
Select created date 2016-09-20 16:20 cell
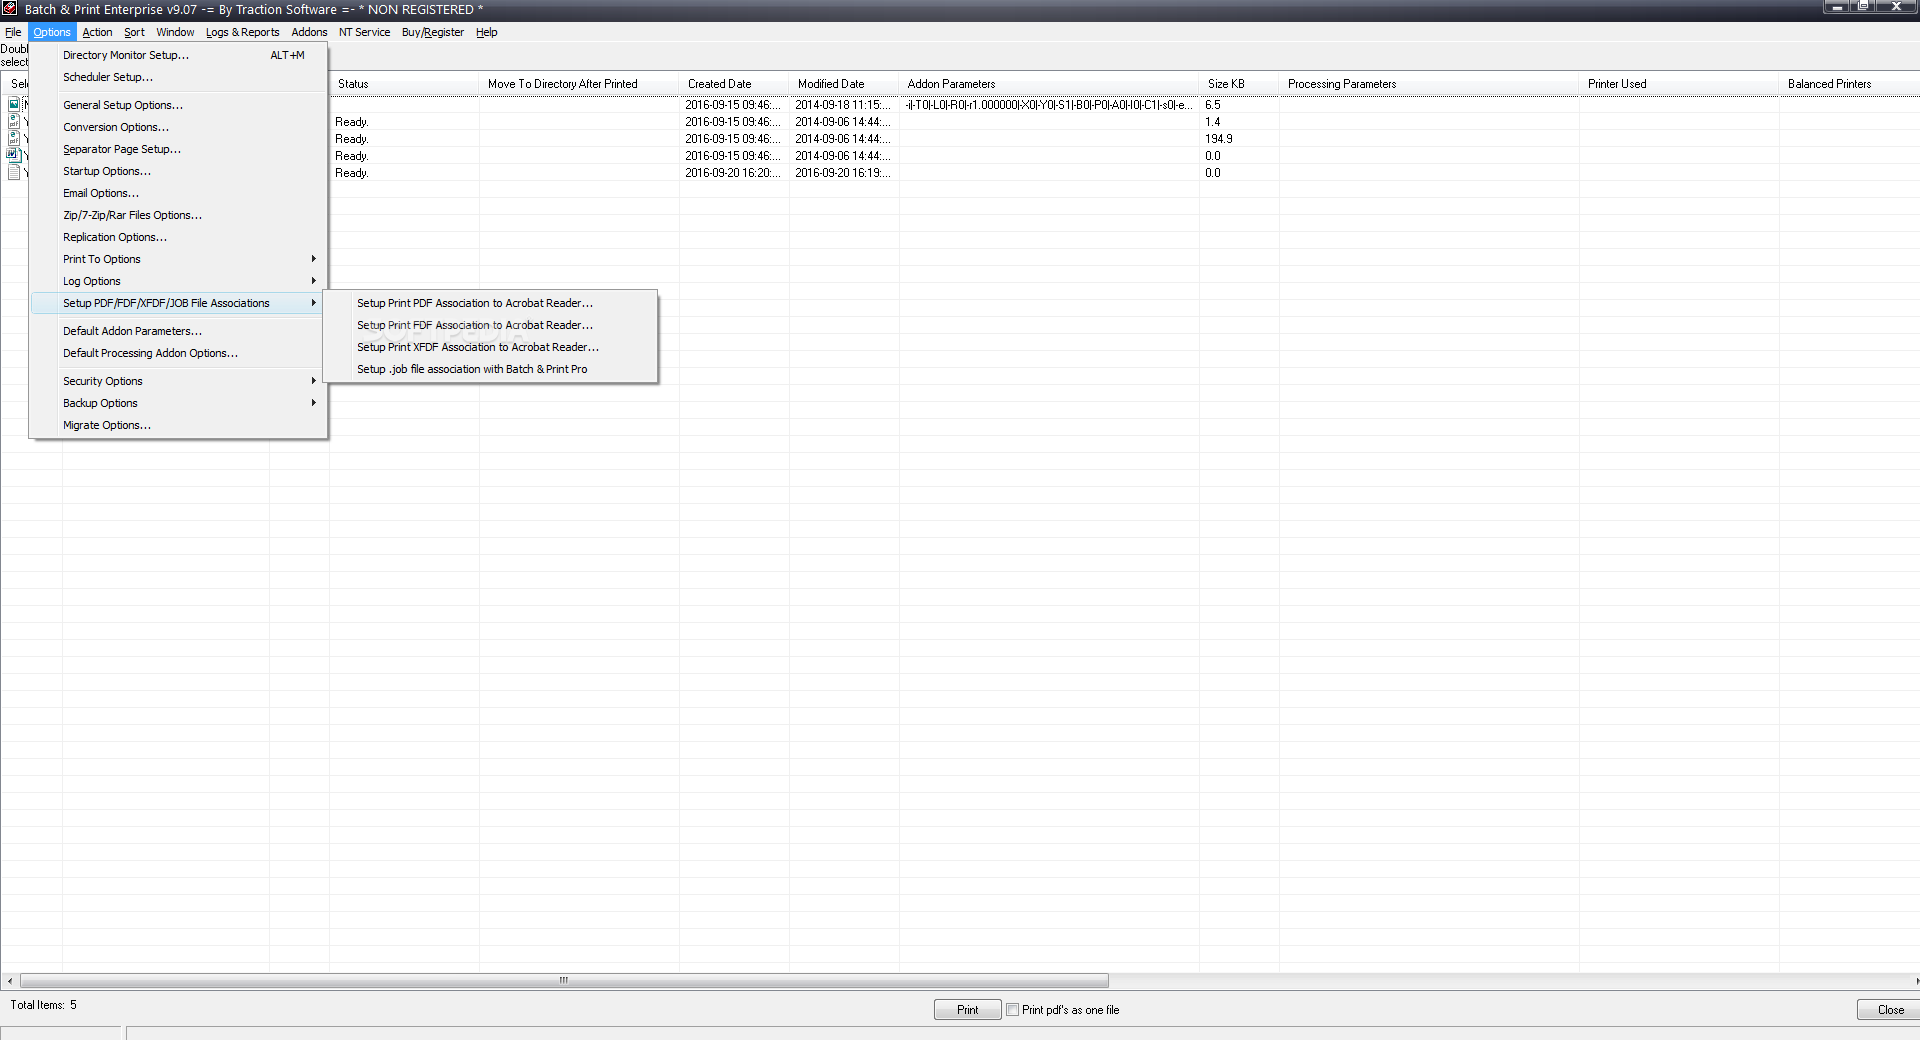pyautogui.click(x=732, y=173)
